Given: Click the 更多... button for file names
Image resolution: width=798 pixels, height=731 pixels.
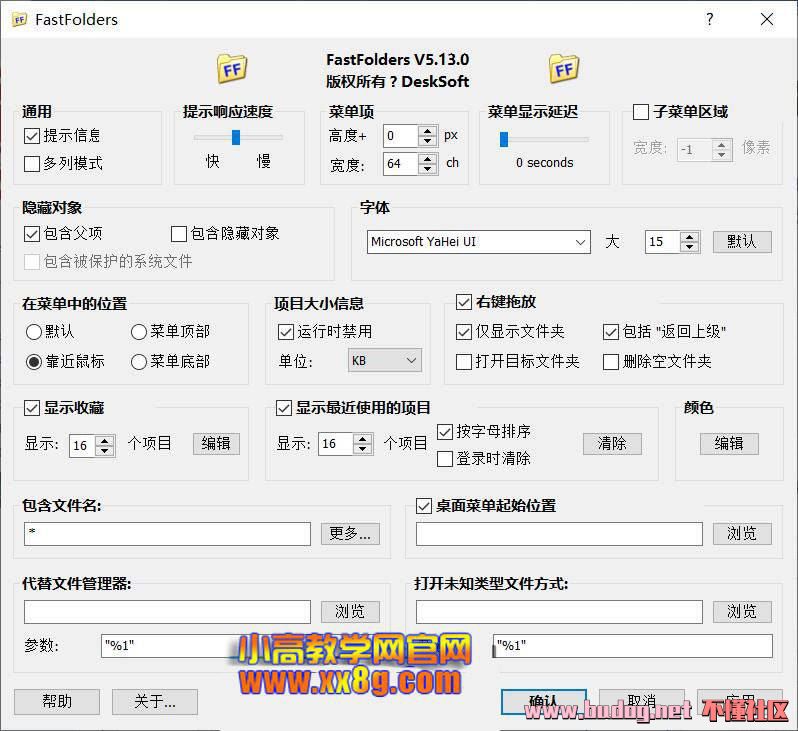Looking at the screenshot, I should (x=350, y=533).
